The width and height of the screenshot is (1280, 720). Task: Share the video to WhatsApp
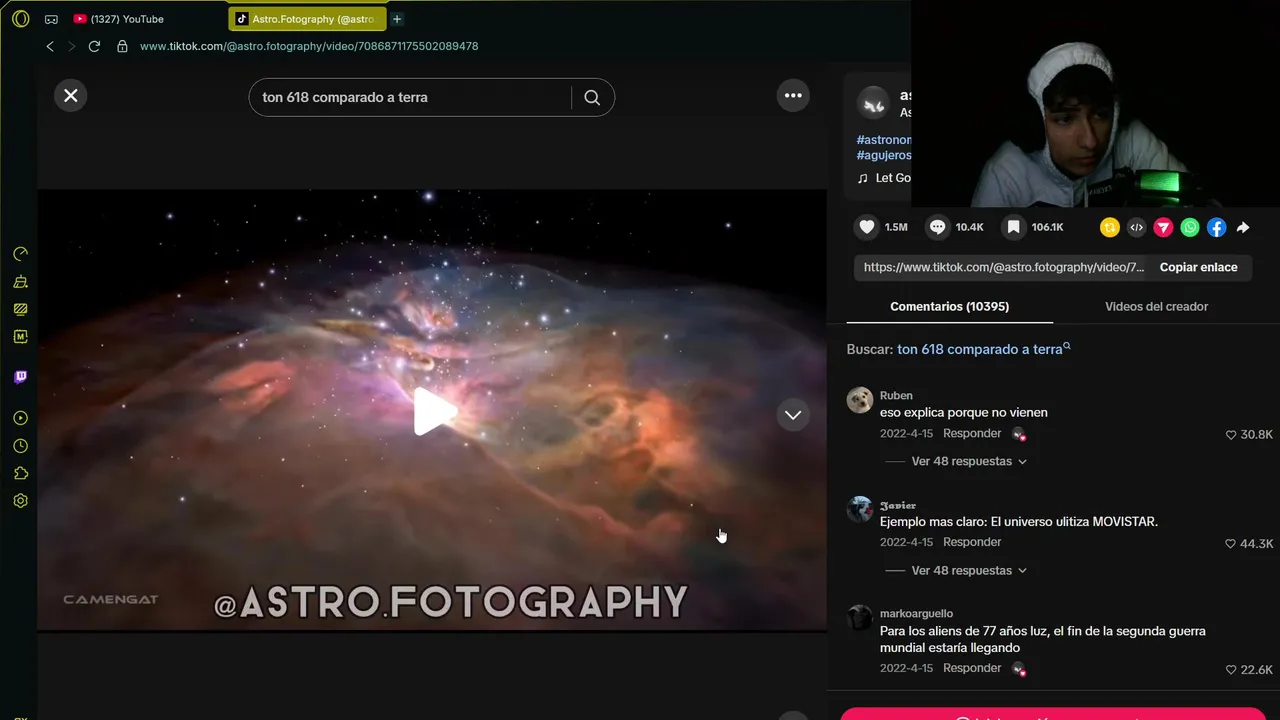pos(1190,228)
